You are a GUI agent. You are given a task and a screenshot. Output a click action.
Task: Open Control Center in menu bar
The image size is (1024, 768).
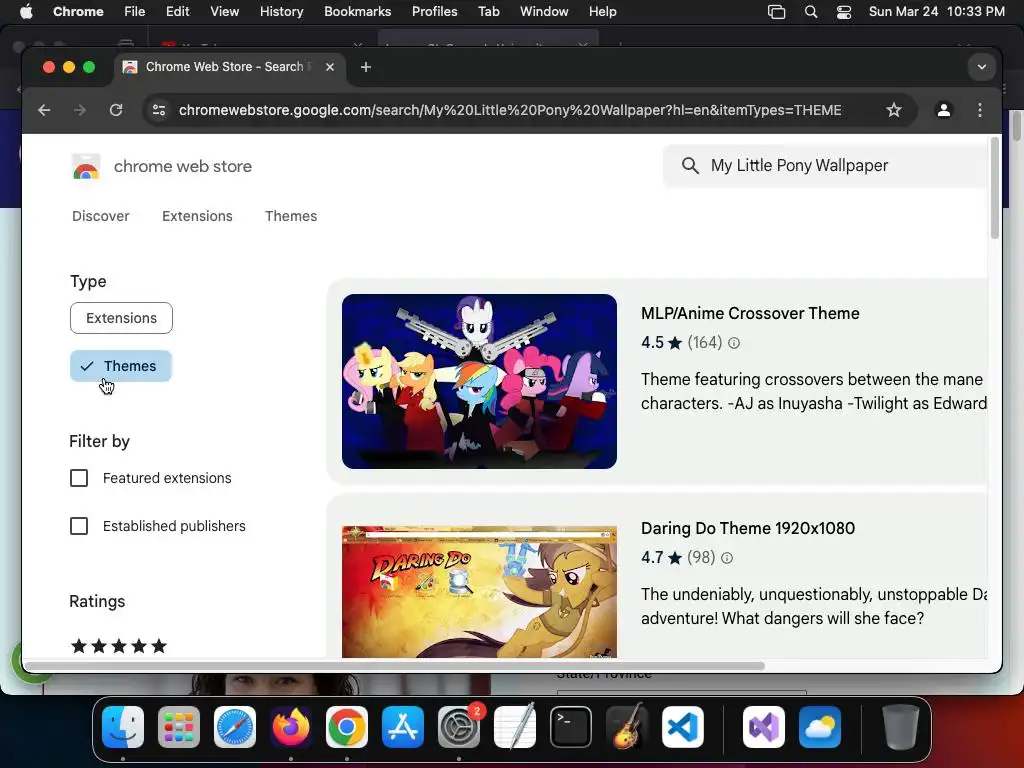tap(844, 12)
